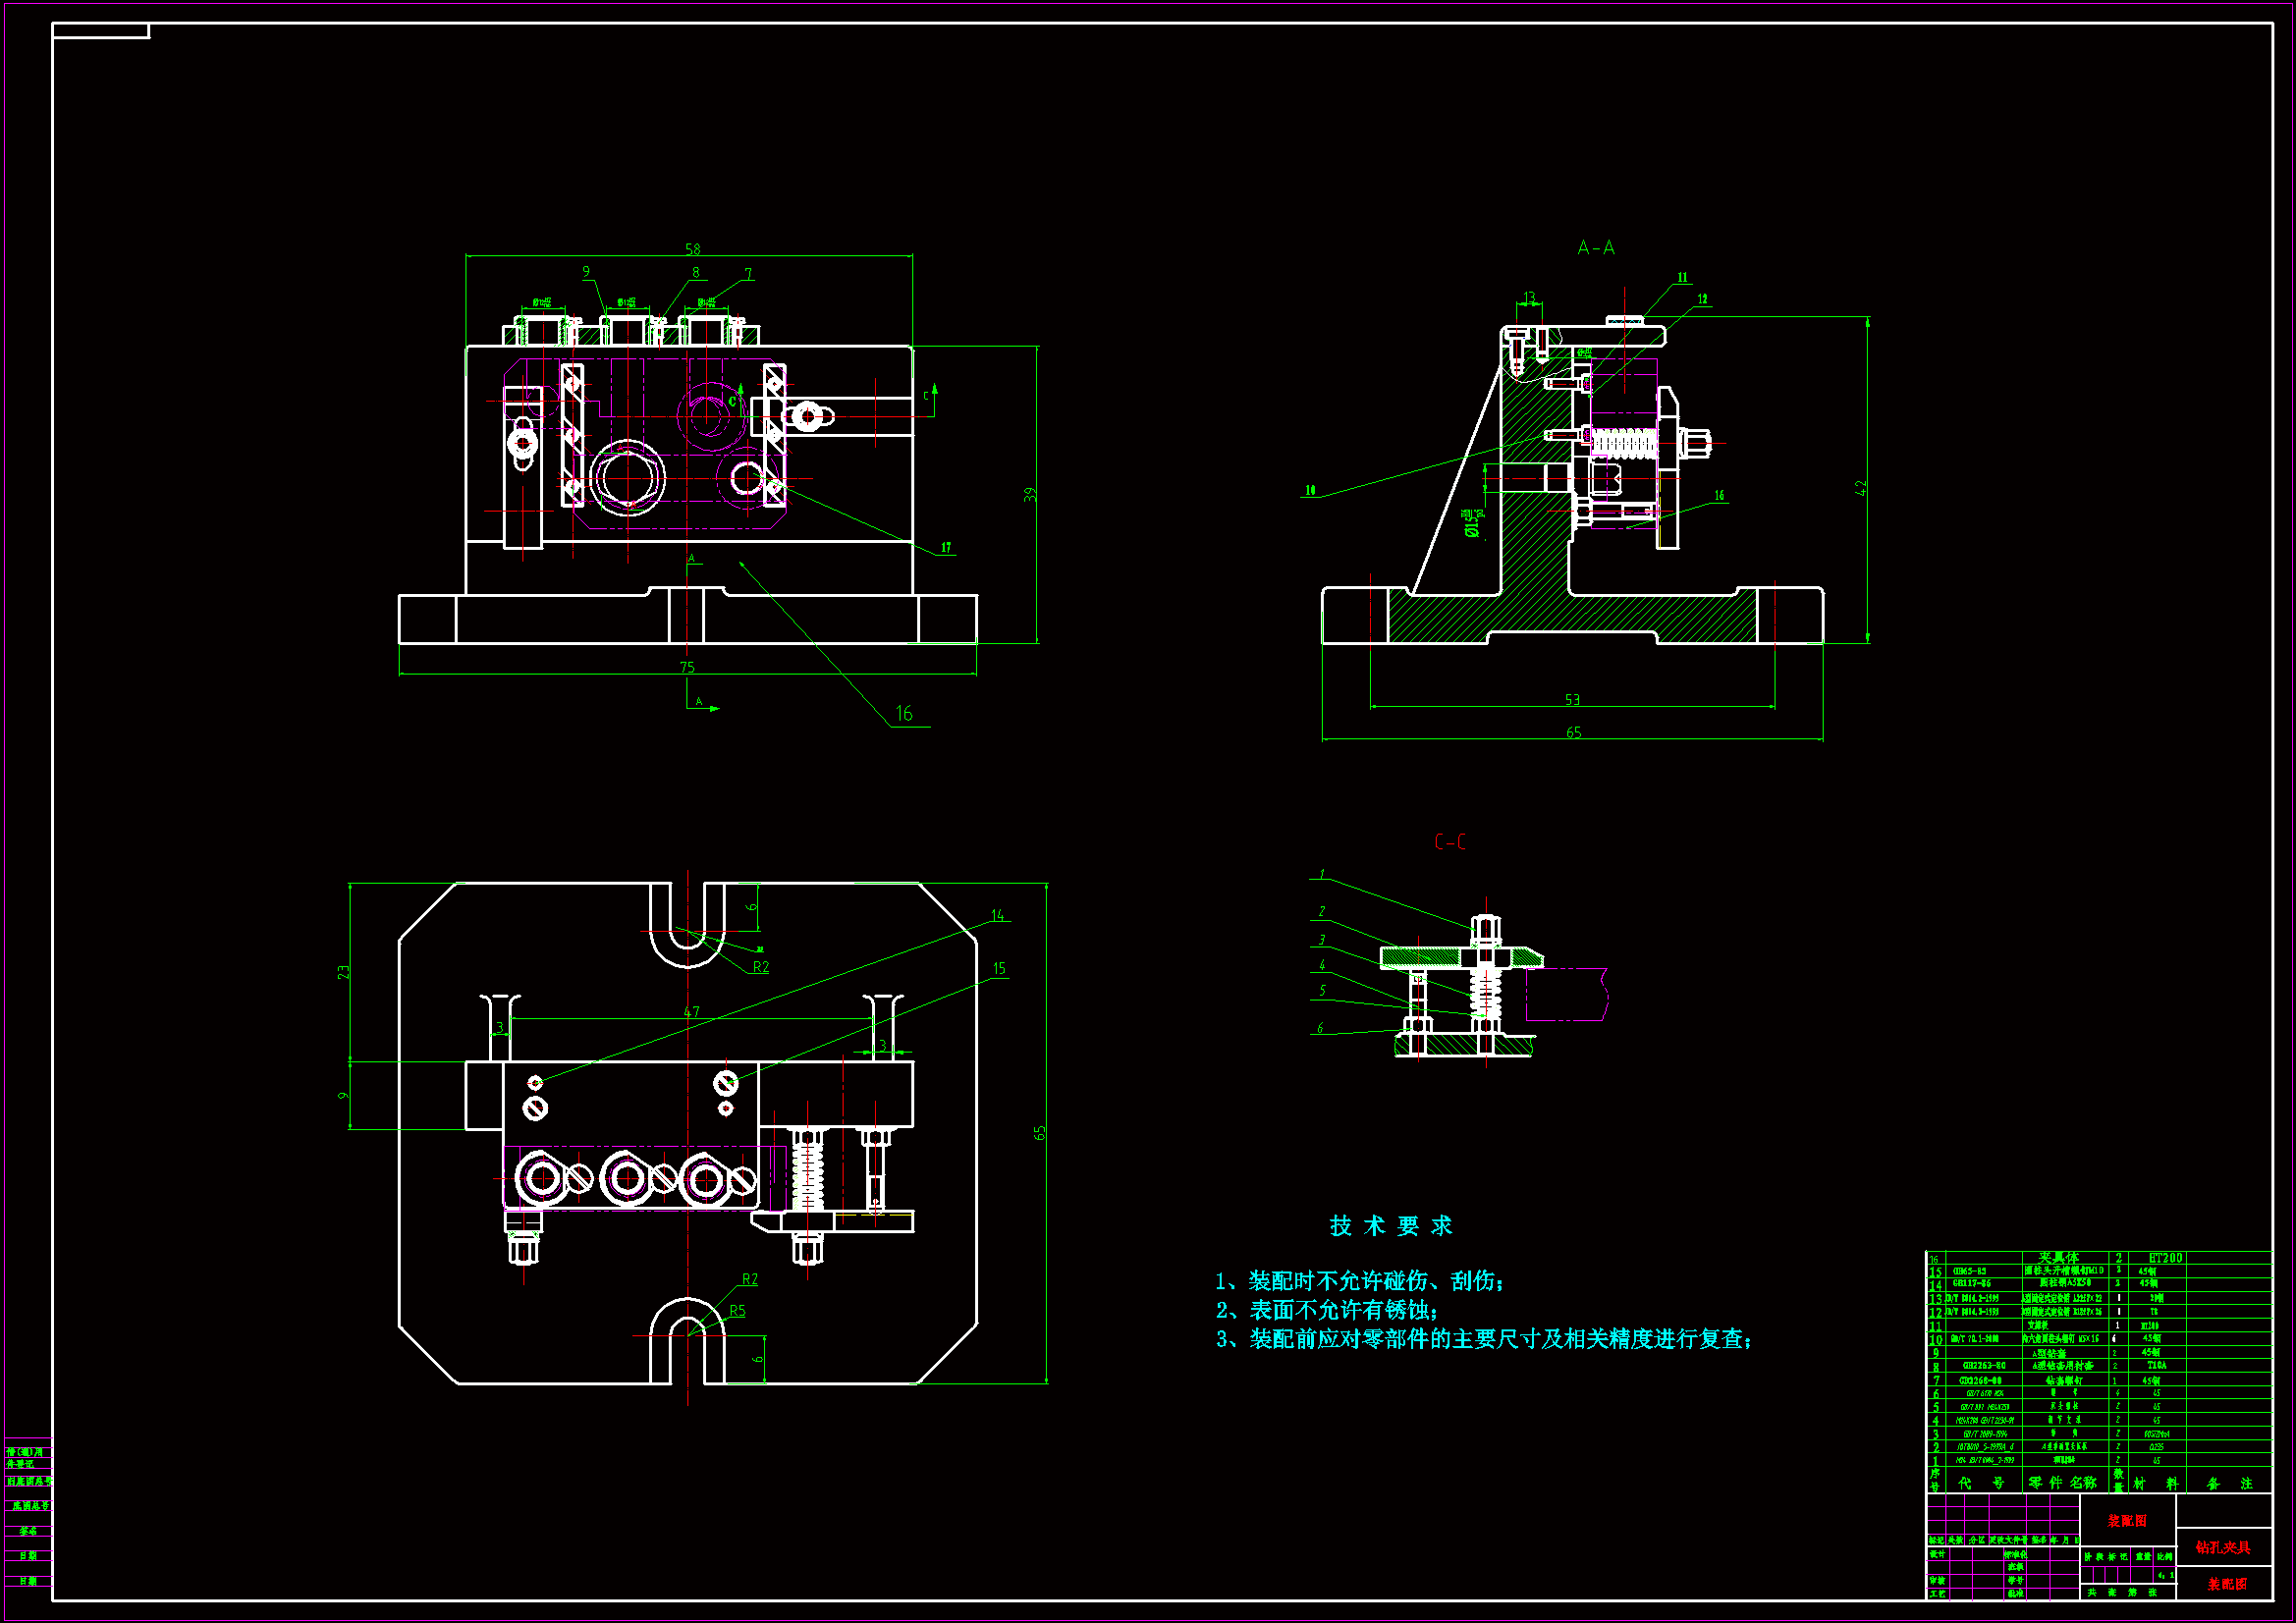This screenshot has width=2296, height=1623.
Task: Click the HT200 material cell in parts list
Action: point(2165,1258)
